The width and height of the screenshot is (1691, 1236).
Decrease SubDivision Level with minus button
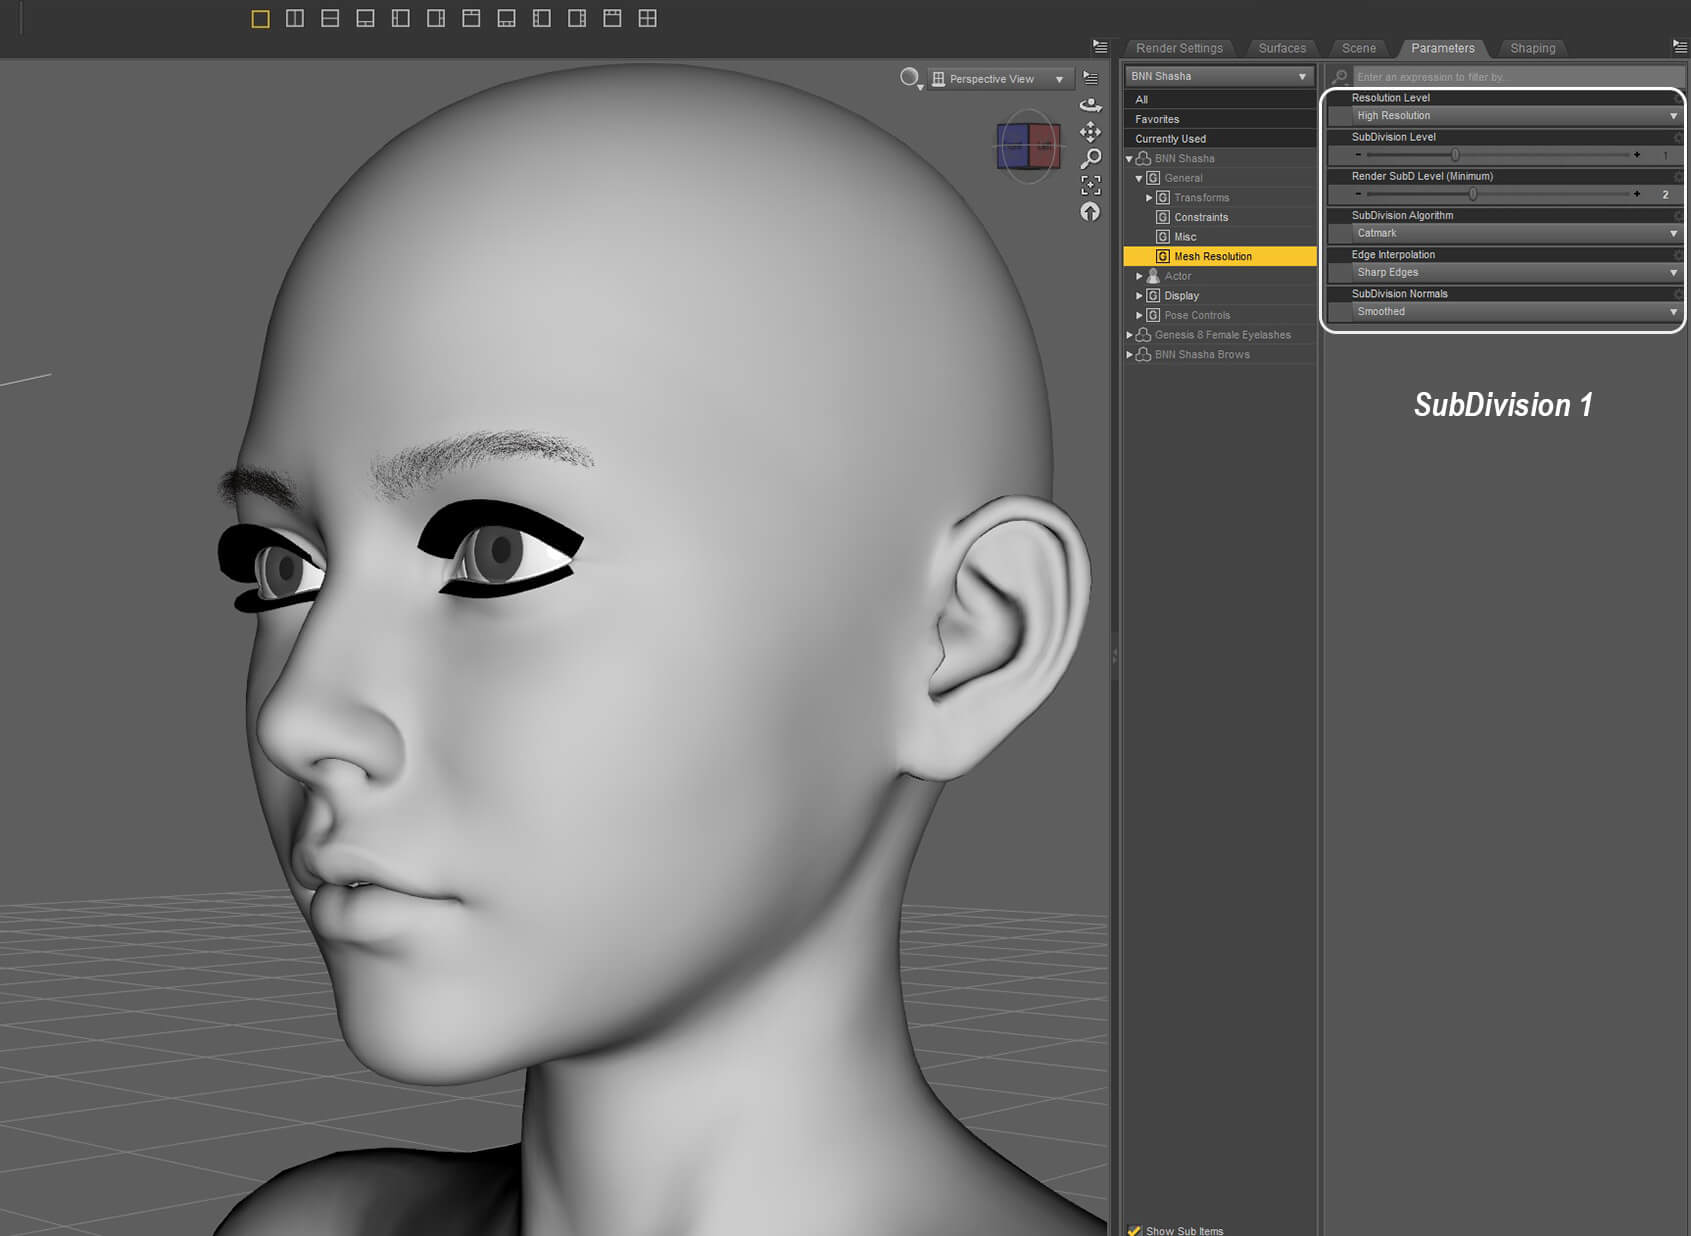pos(1358,155)
